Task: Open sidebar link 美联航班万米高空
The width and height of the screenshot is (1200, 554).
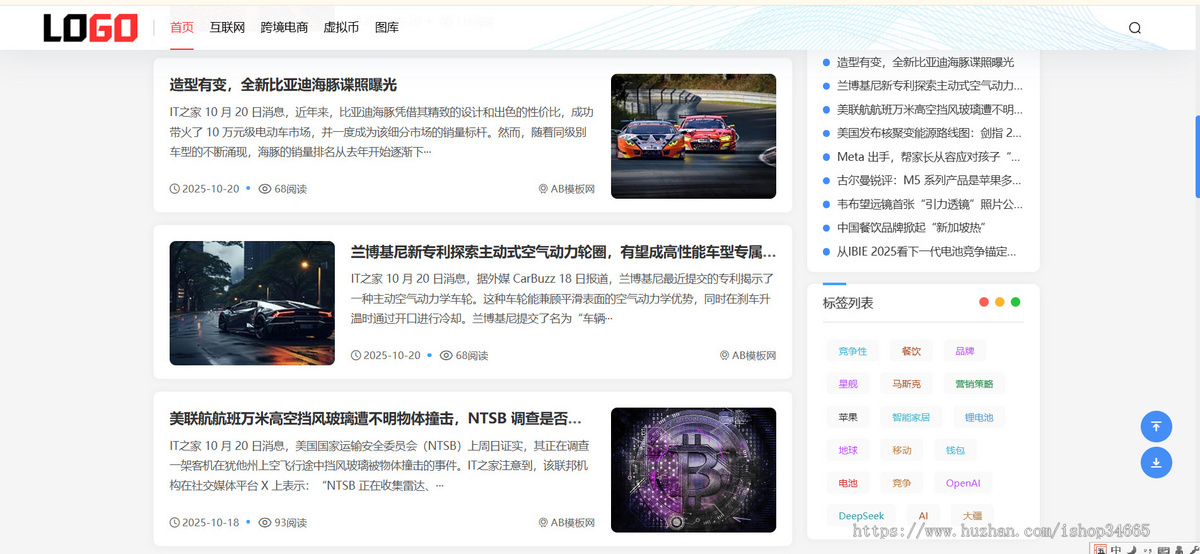Action: pos(930,110)
